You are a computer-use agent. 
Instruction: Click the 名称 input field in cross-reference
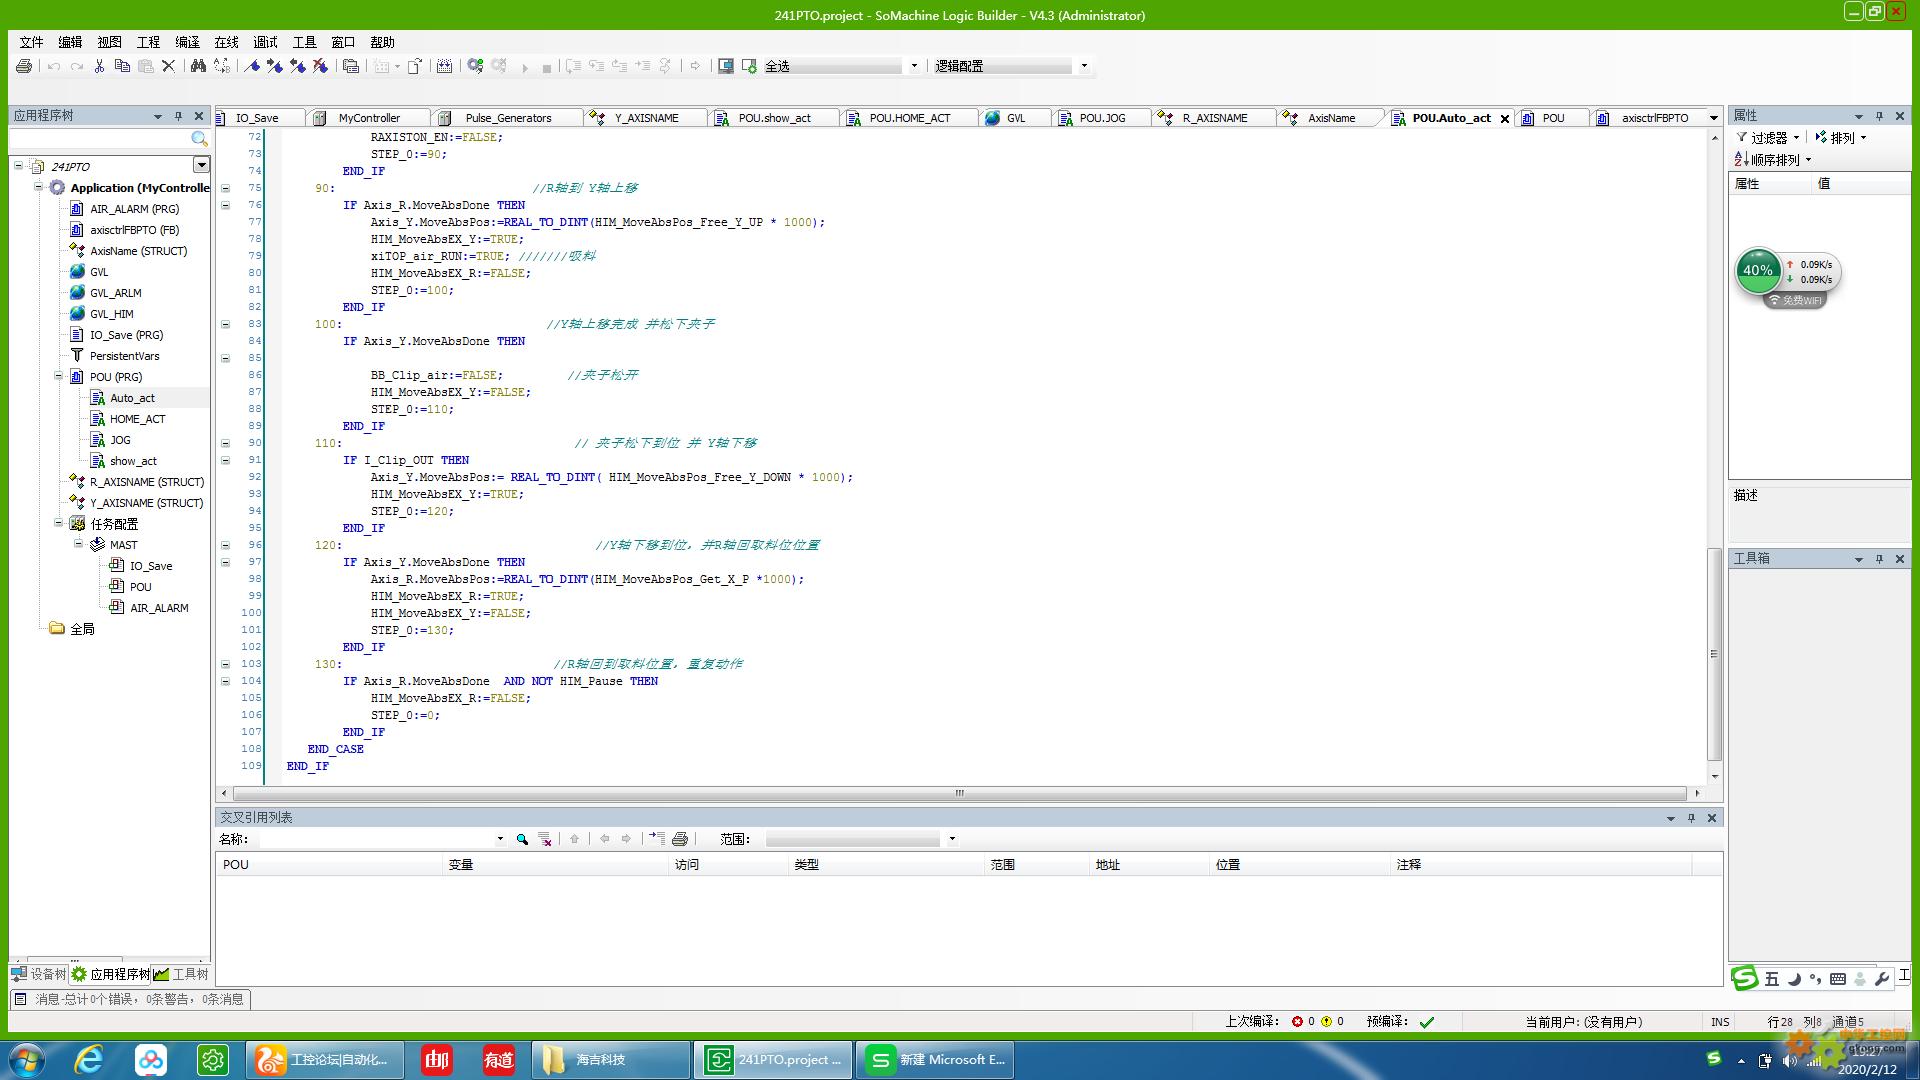[376, 839]
